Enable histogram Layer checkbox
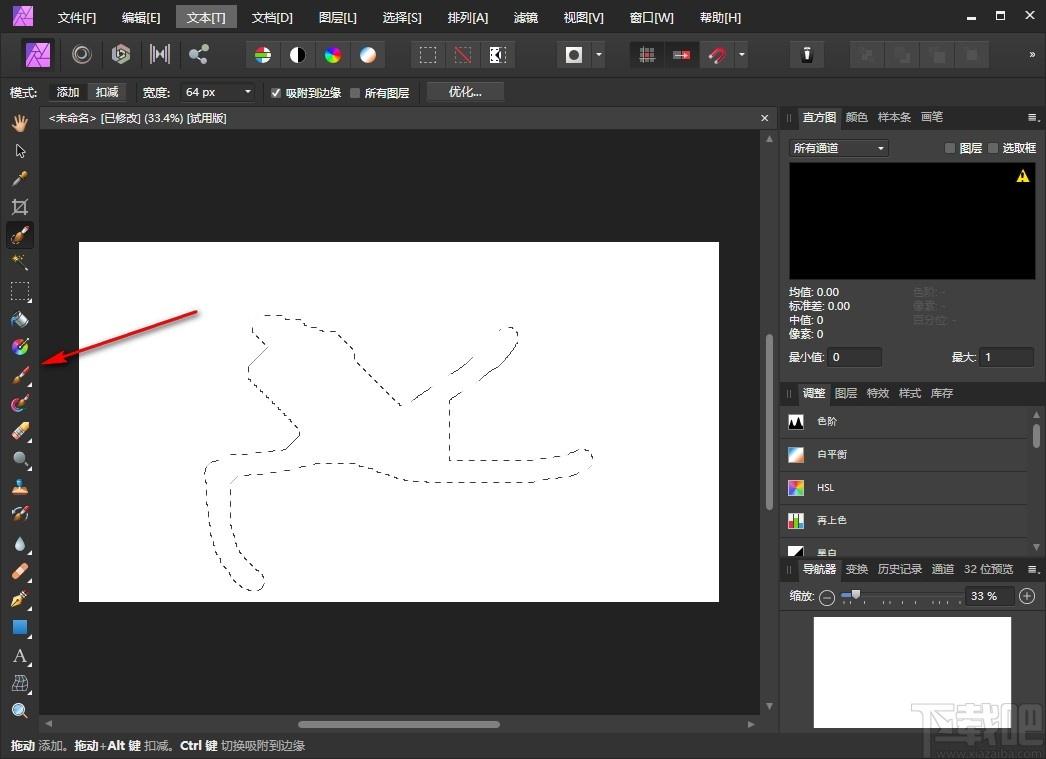The width and height of the screenshot is (1046, 759). (950, 148)
